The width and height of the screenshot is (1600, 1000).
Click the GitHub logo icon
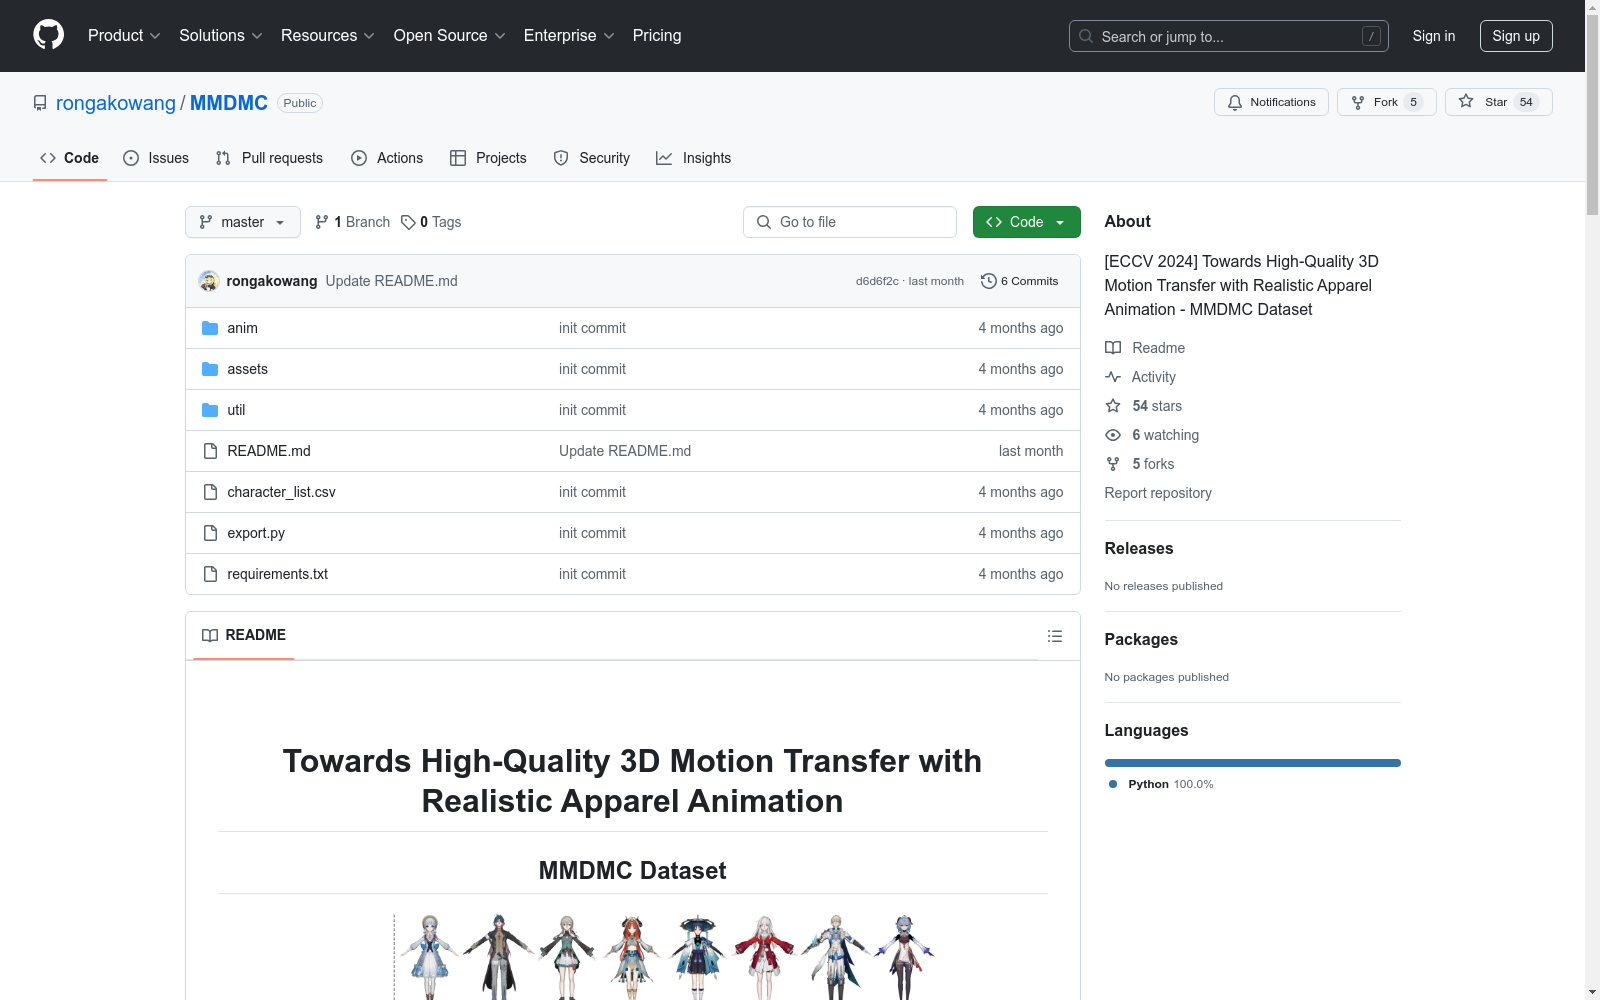click(48, 35)
